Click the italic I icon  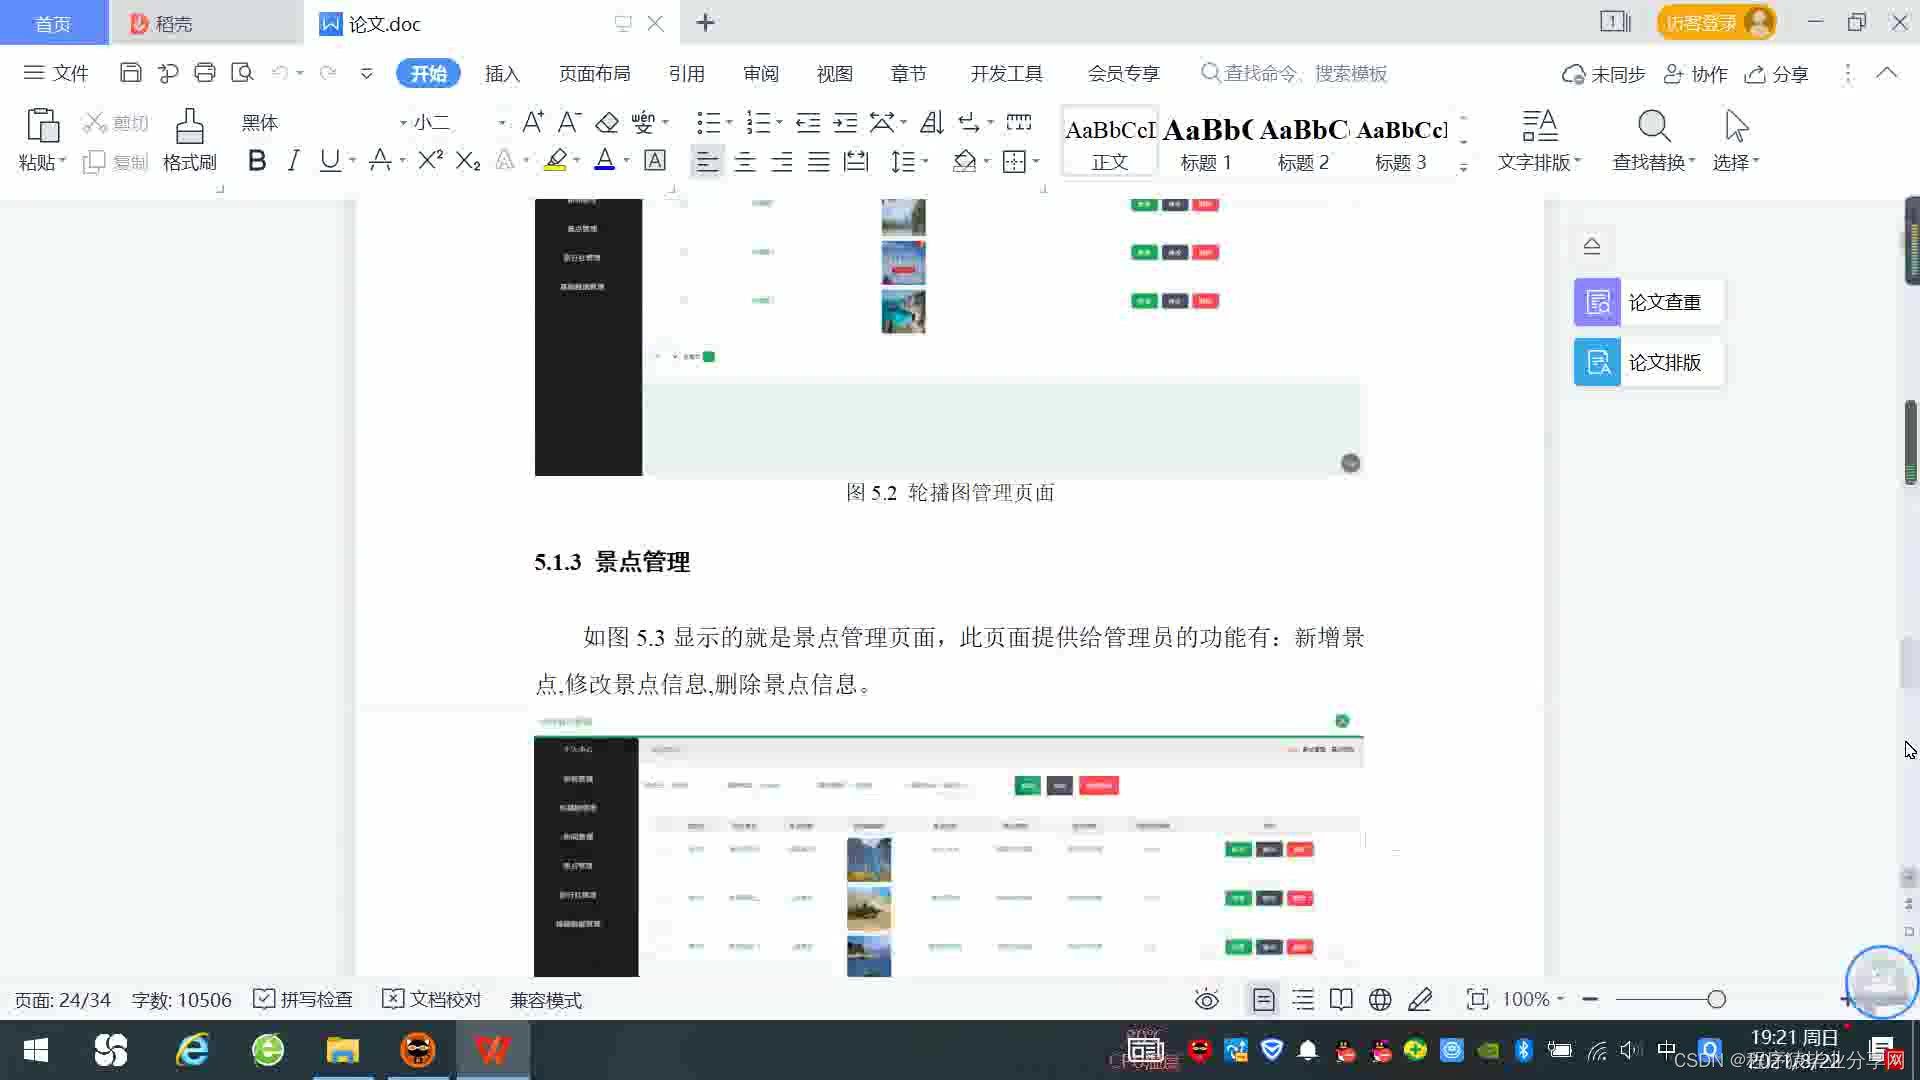point(293,161)
